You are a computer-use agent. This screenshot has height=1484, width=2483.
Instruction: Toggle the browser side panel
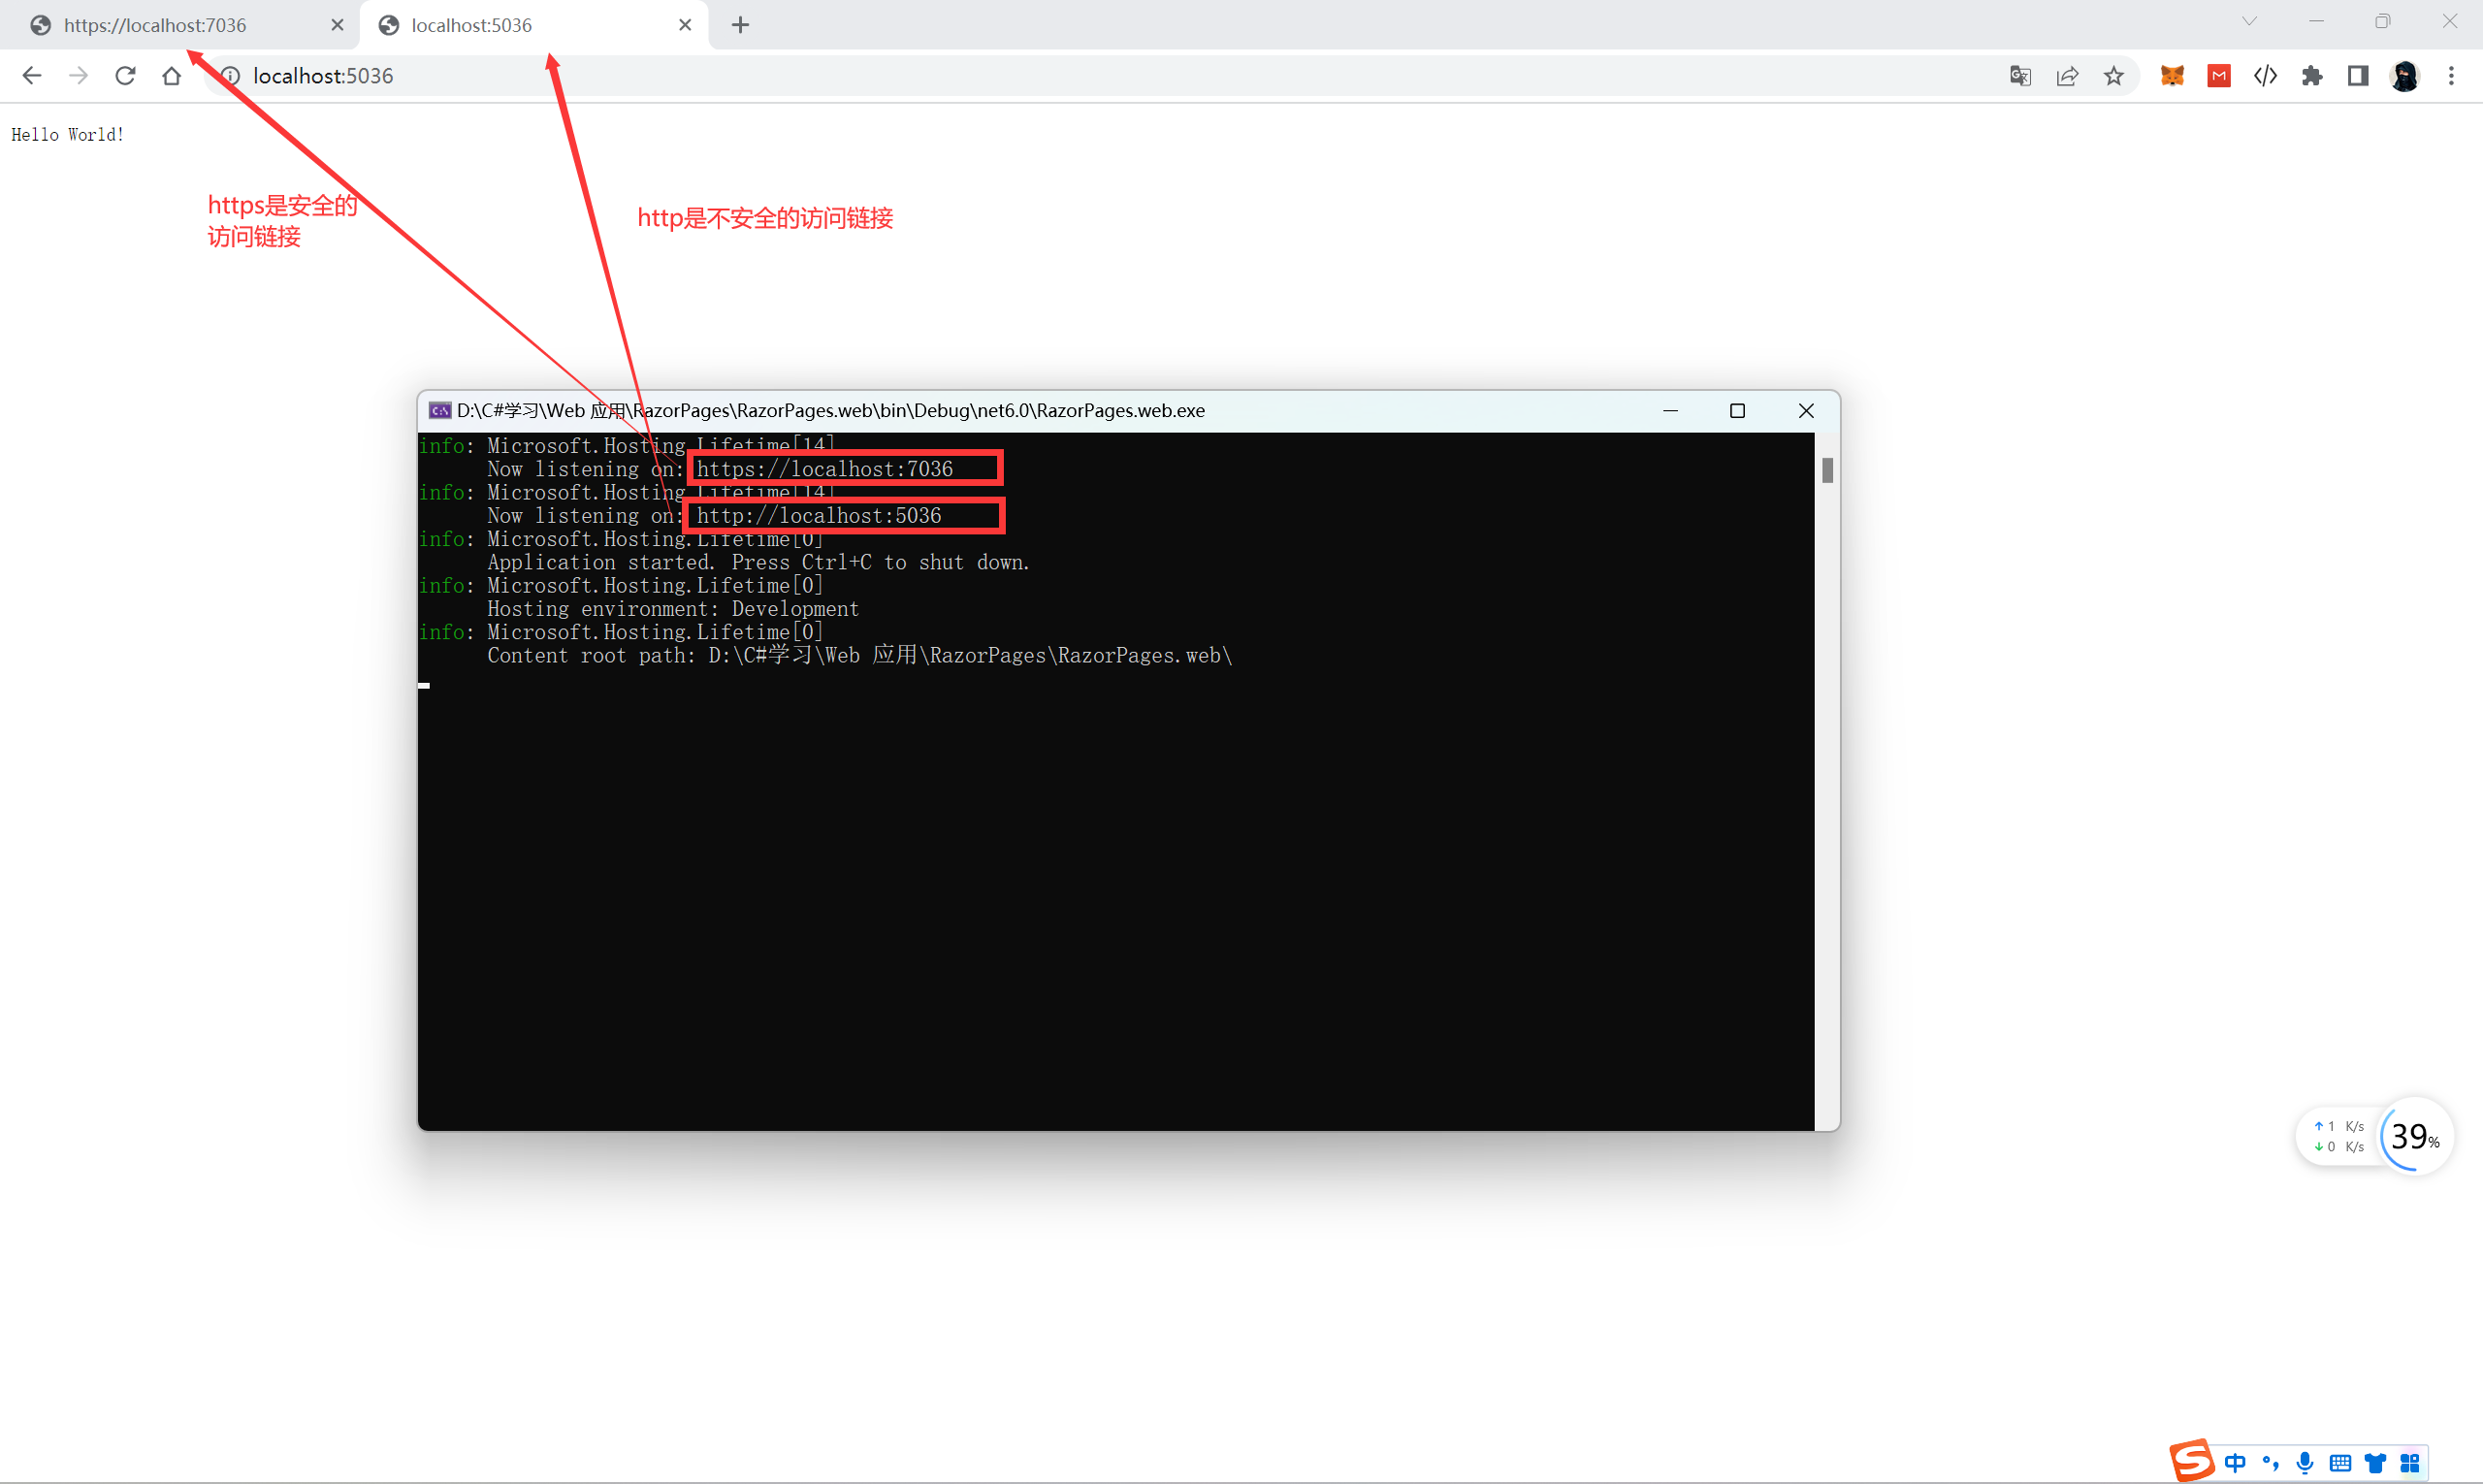point(2358,76)
